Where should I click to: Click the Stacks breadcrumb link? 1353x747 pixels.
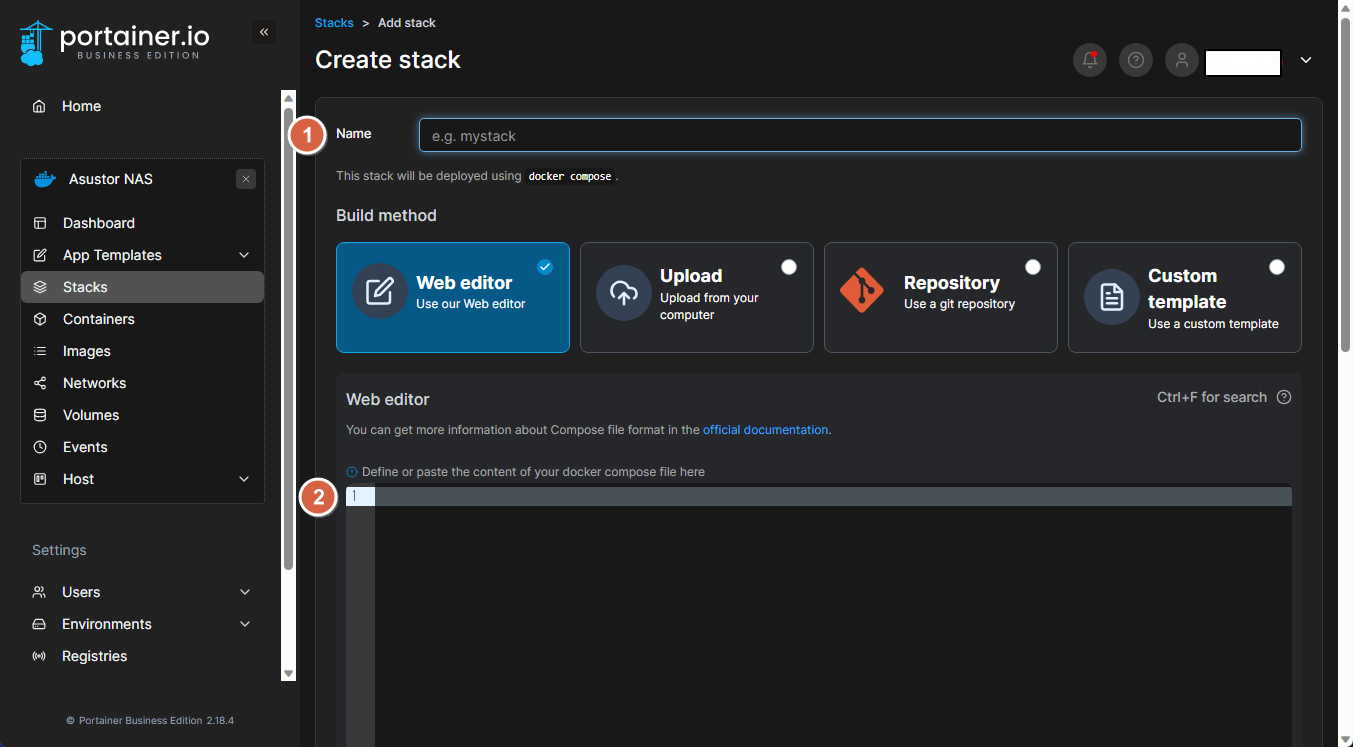[334, 23]
